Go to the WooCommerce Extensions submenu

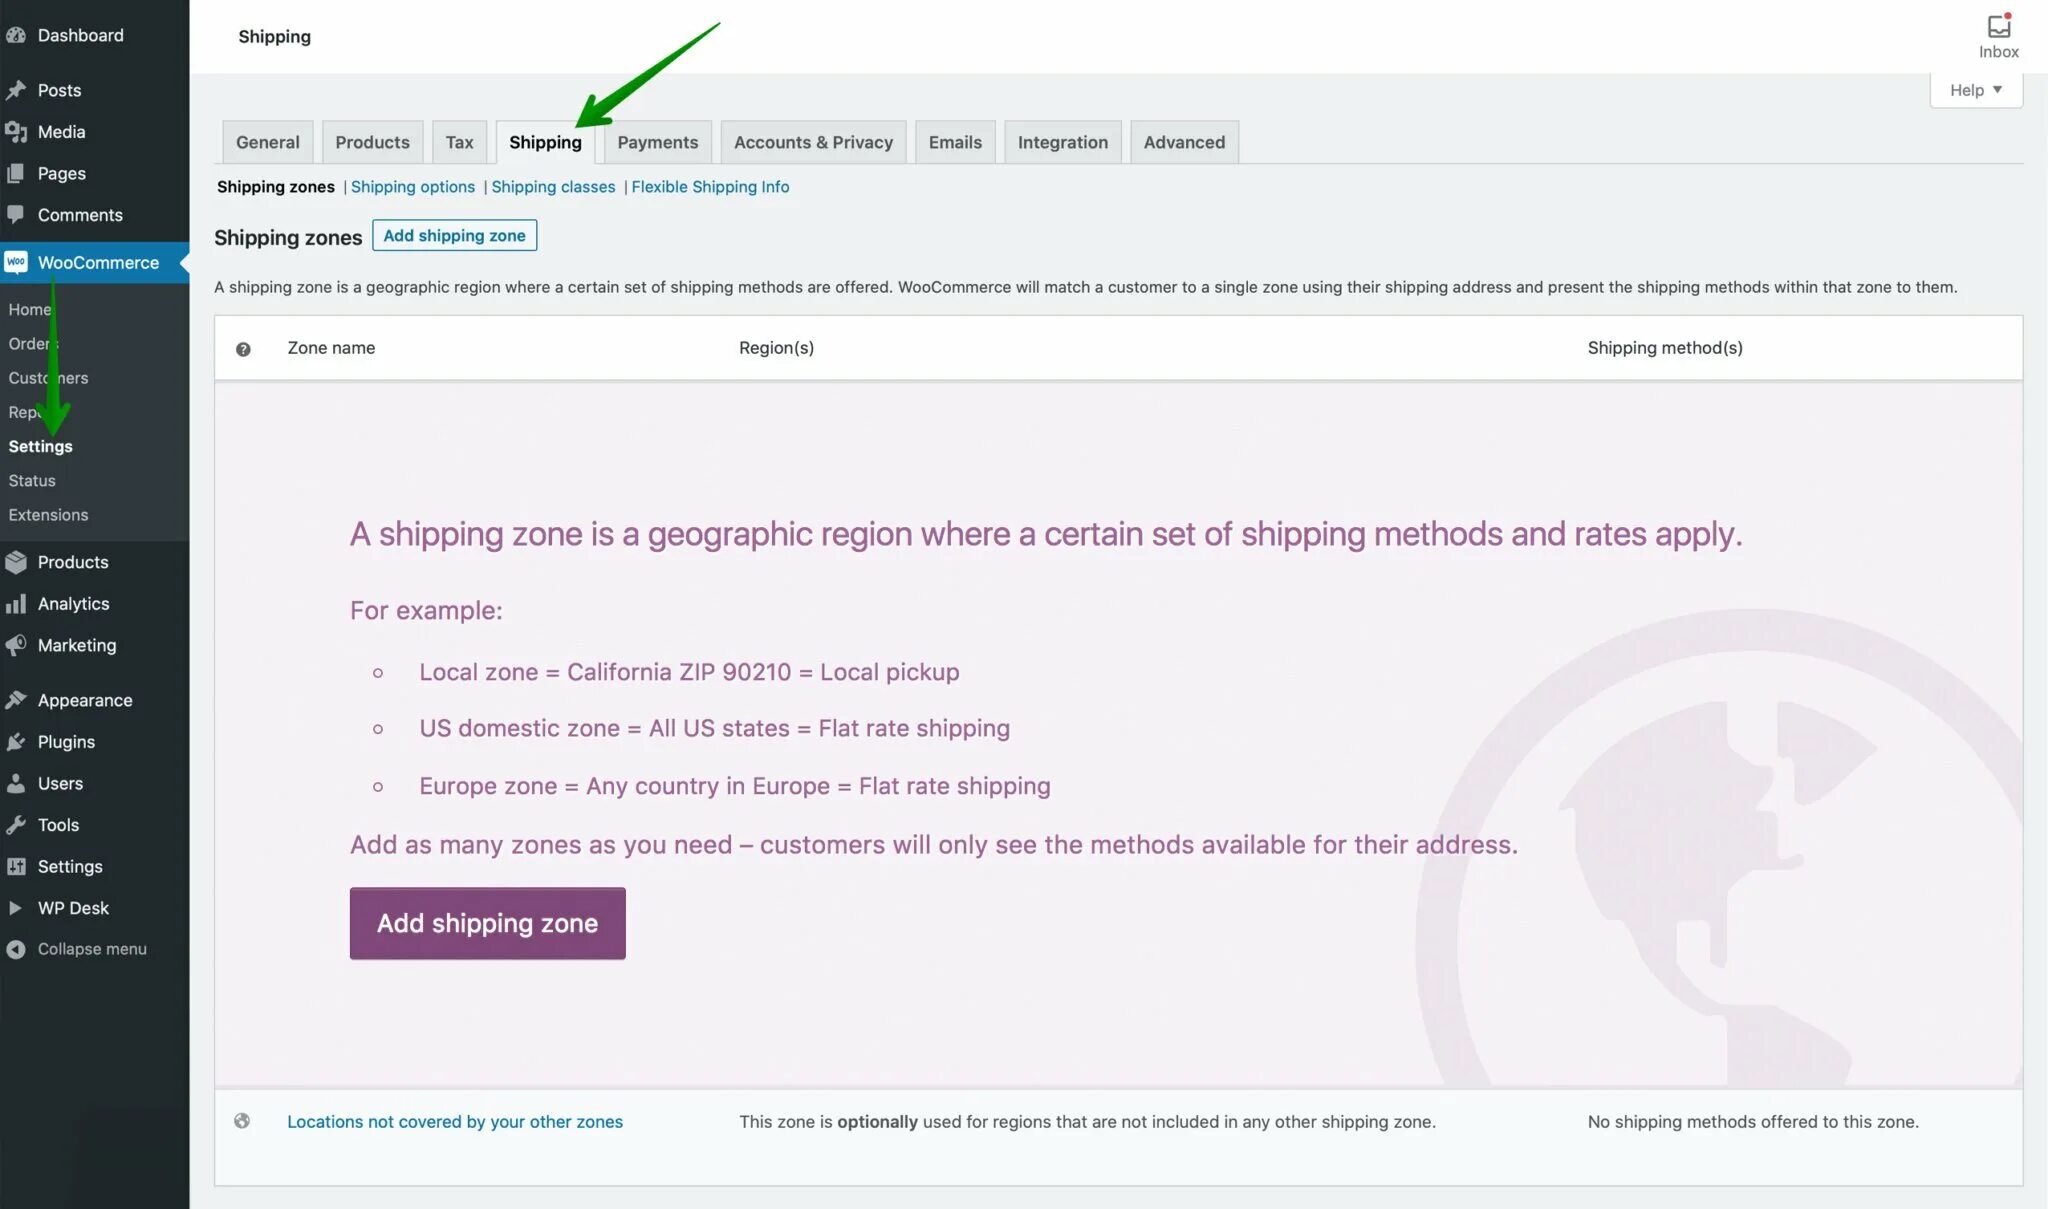point(48,515)
